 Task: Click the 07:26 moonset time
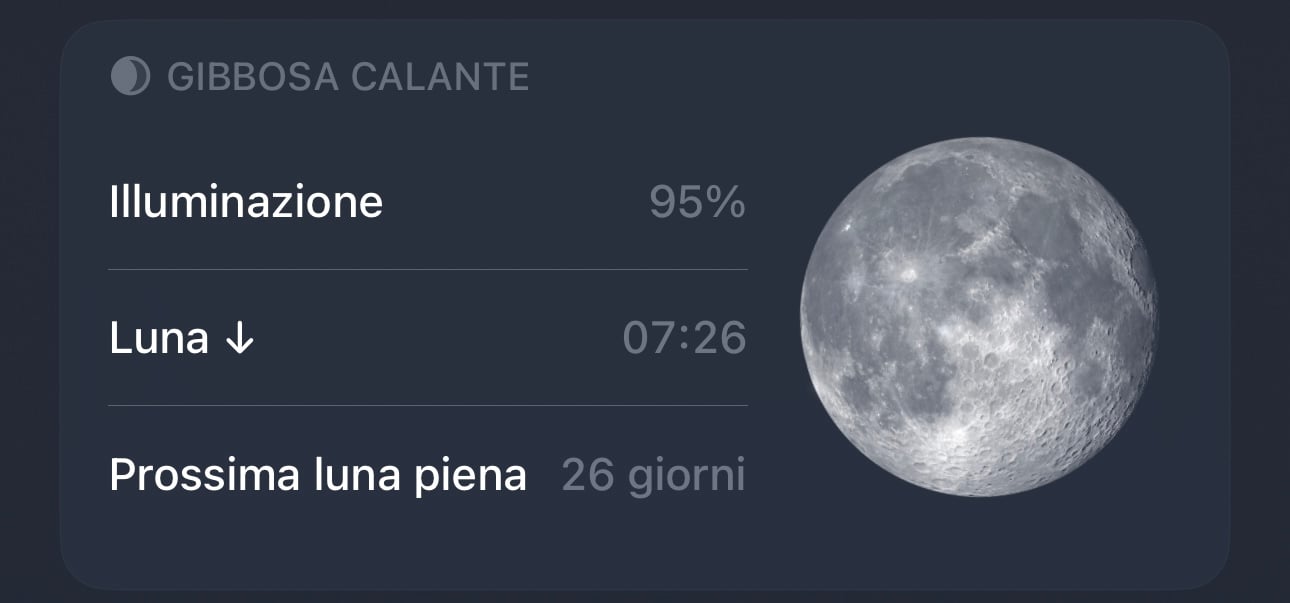pos(684,339)
